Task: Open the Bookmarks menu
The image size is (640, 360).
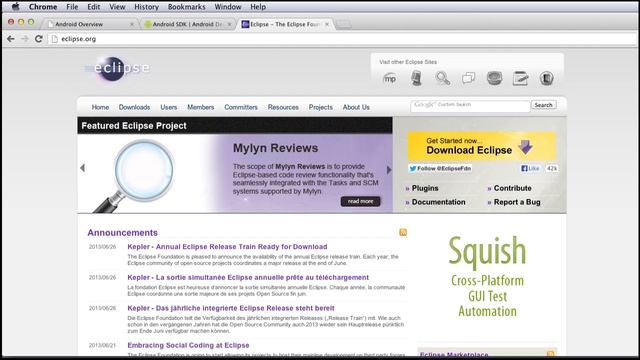Action: click(x=187, y=7)
